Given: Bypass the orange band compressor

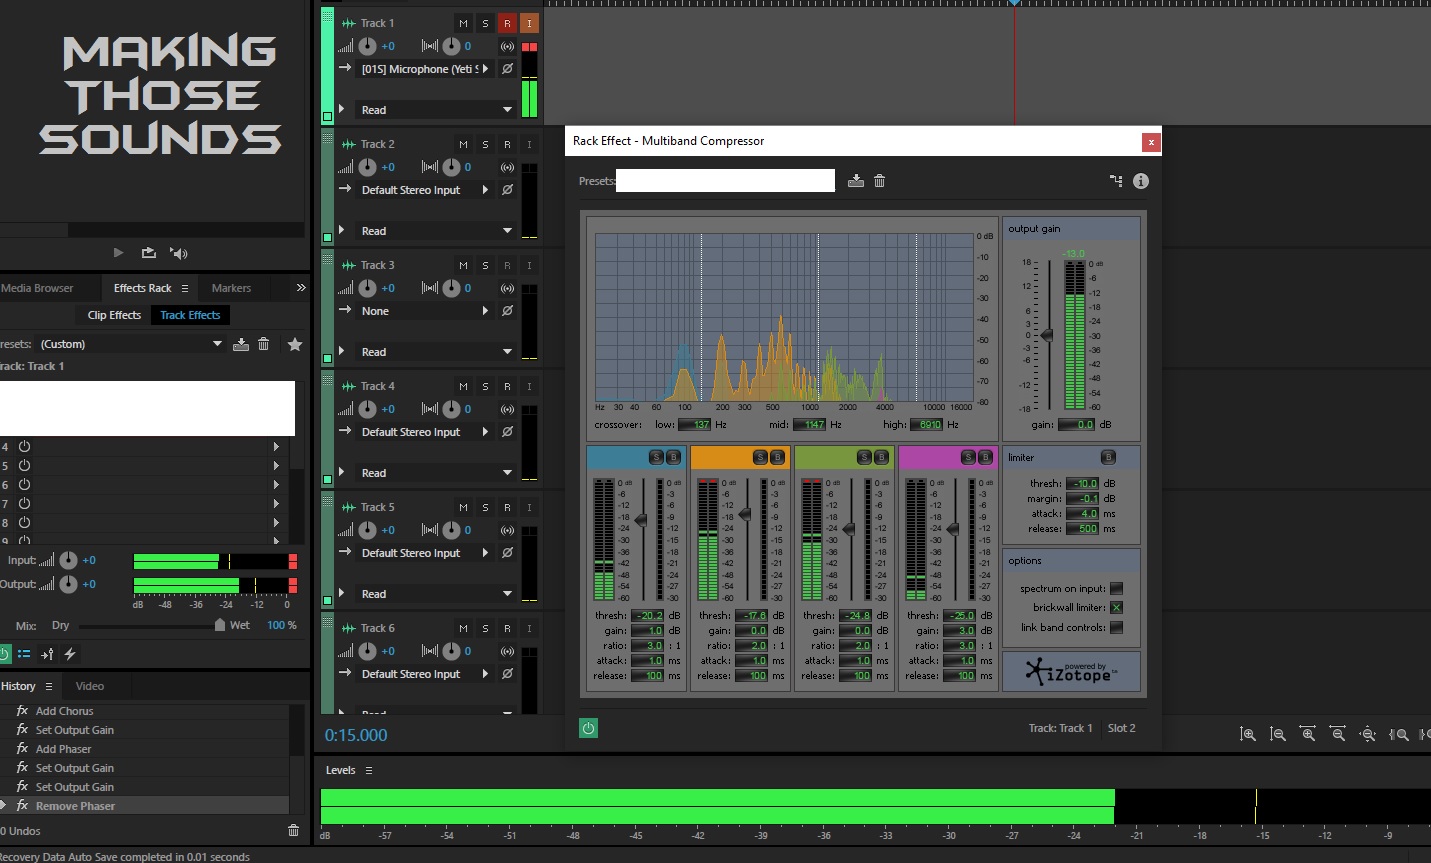Looking at the screenshot, I should pyautogui.click(x=777, y=457).
